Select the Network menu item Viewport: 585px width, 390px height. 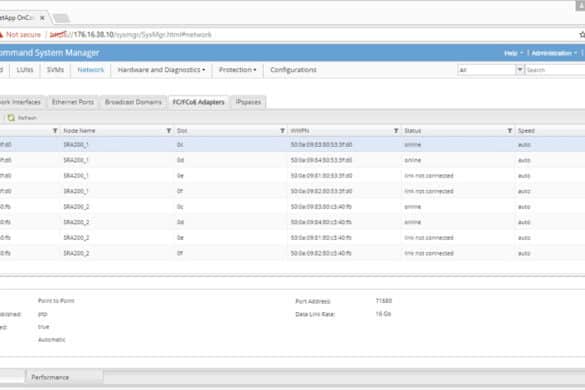(x=91, y=70)
